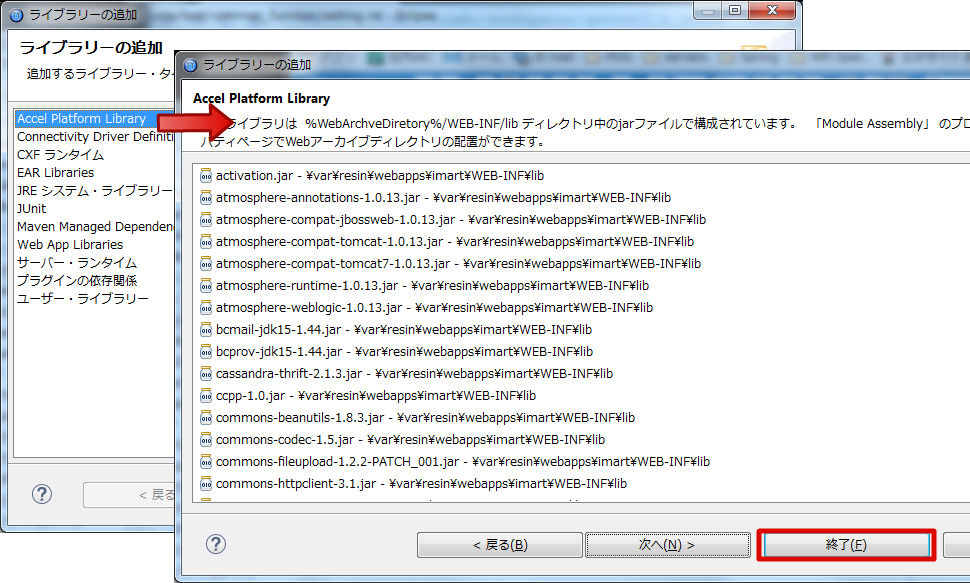Screen dimensions: 970x583
Task: Click the help question mark icon in the back dialog
Action: (41, 494)
